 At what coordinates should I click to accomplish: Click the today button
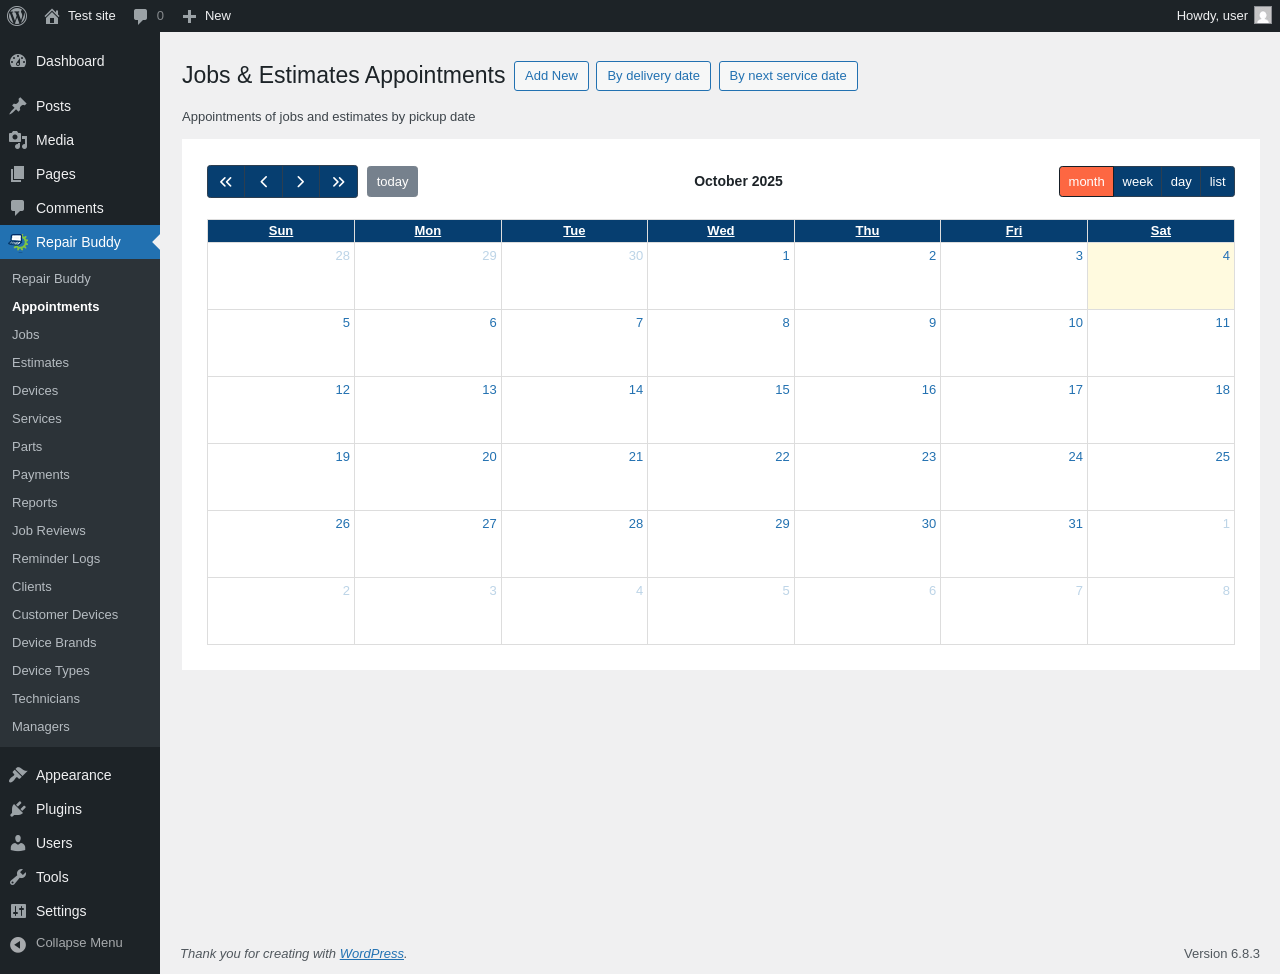point(392,182)
